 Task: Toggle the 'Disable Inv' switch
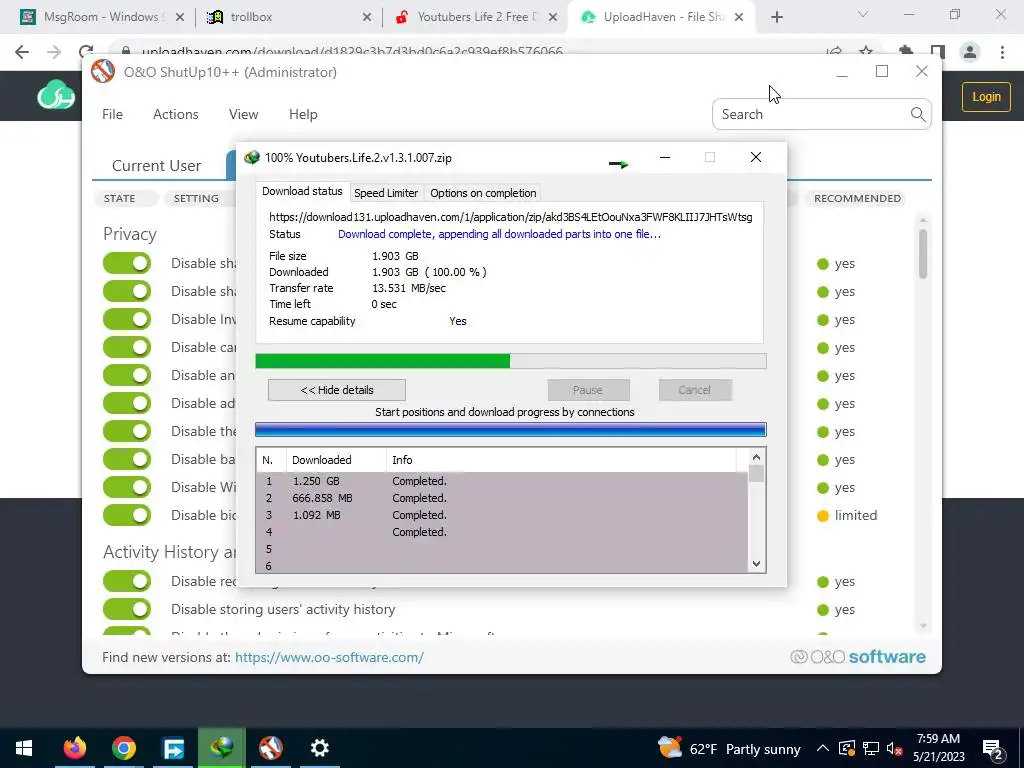(x=127, y=319)
